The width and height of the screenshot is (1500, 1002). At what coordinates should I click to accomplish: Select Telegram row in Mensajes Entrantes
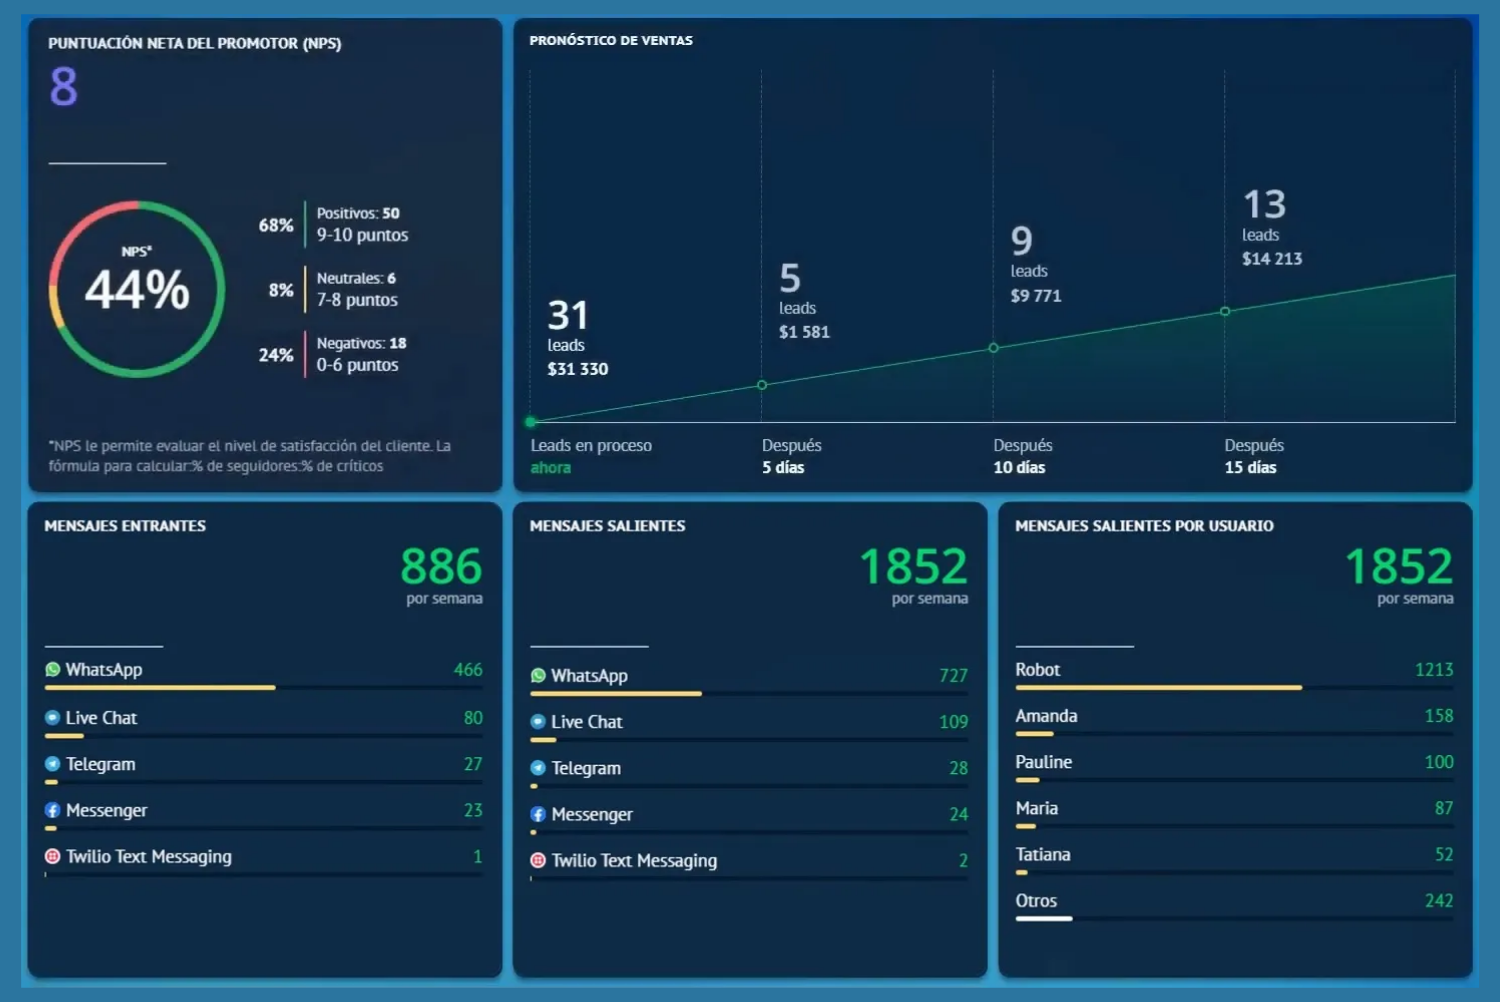[264, 768]
